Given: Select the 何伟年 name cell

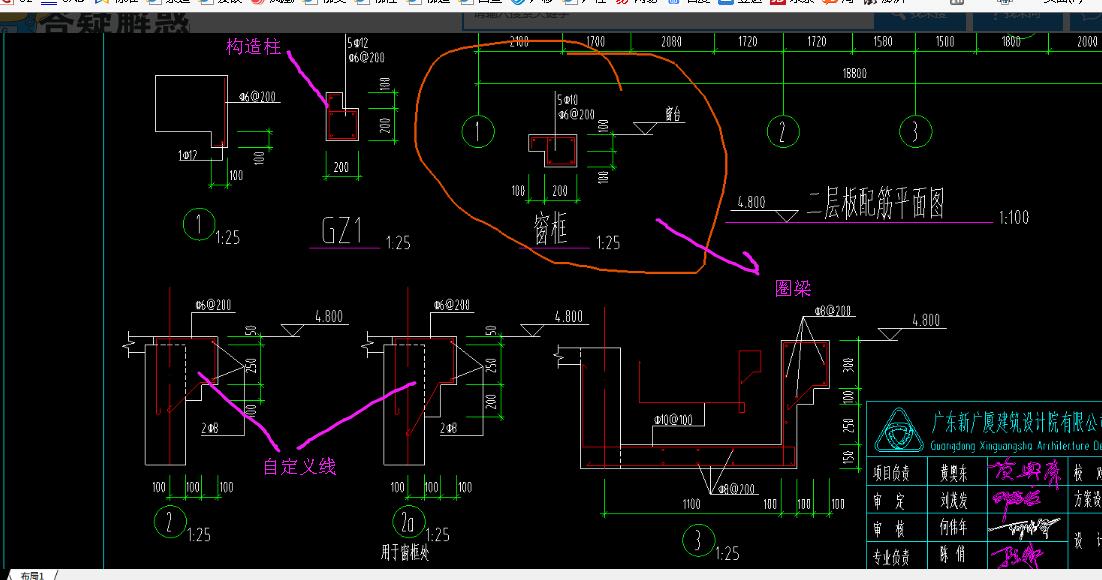Looking at the screenshot, I should (954, 527).
